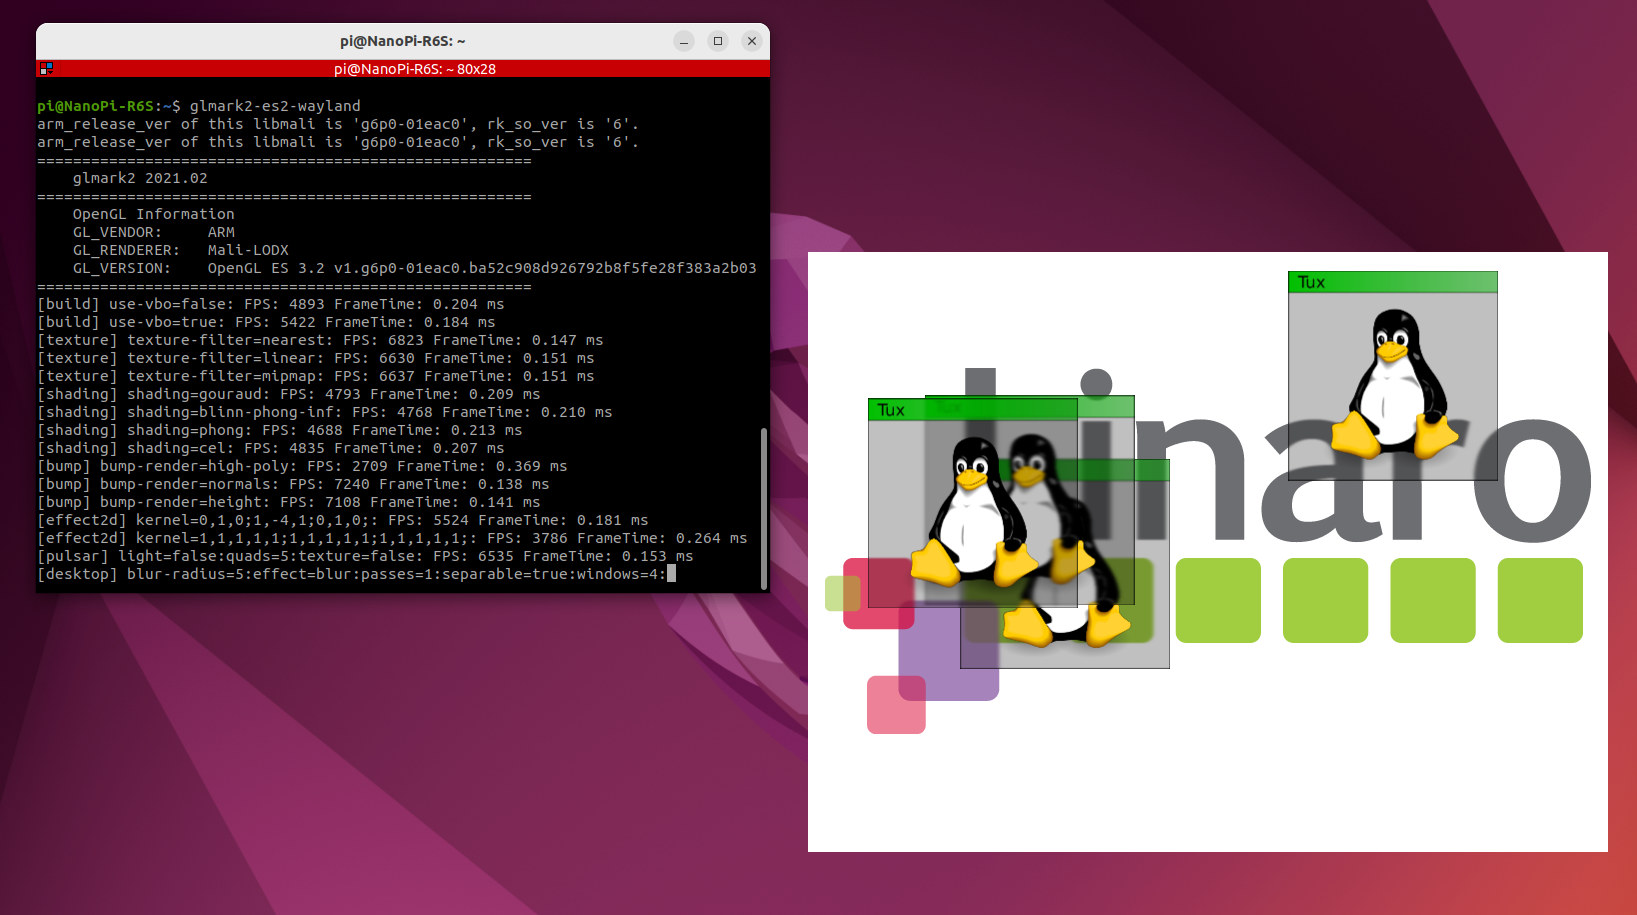This screenshot has width=1637, height=915.
Task: Click the 'glmark2-es2-wayland' command text
Action: pyautogui.click(x=275, y=106)
